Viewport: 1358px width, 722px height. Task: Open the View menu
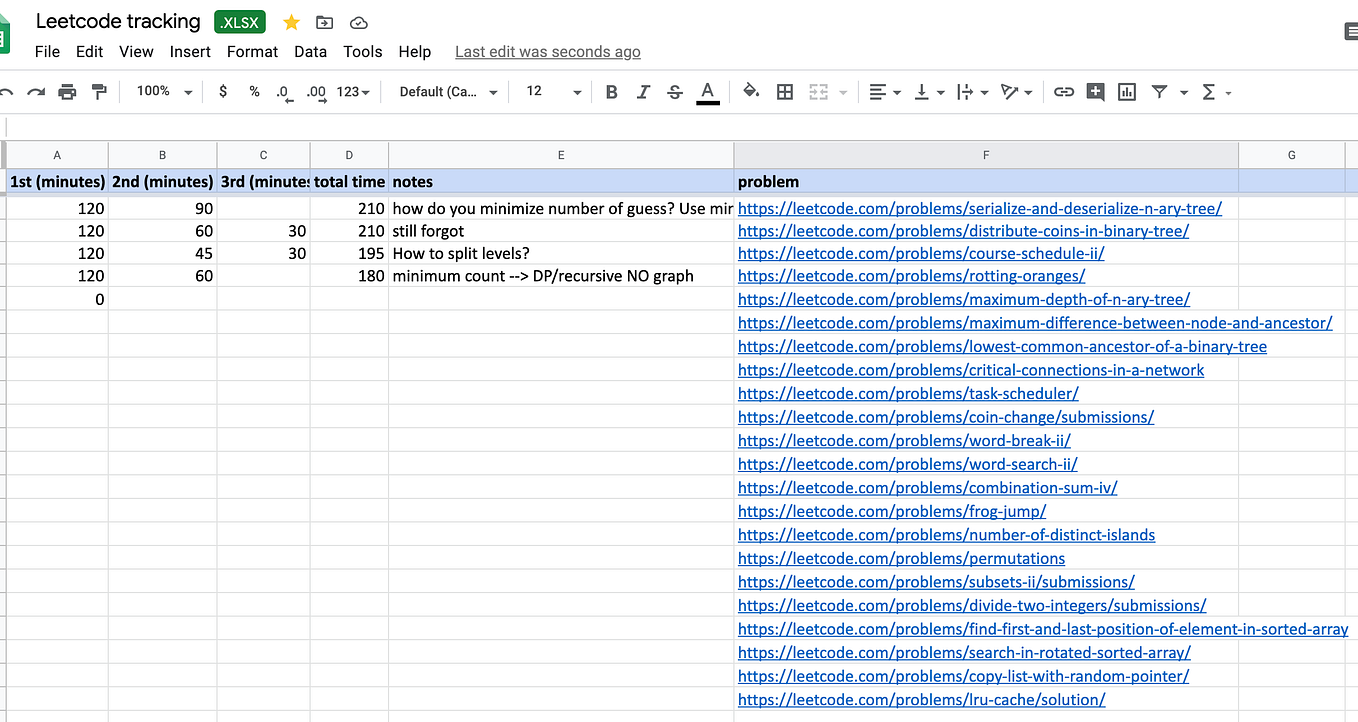tap(136, 52)
